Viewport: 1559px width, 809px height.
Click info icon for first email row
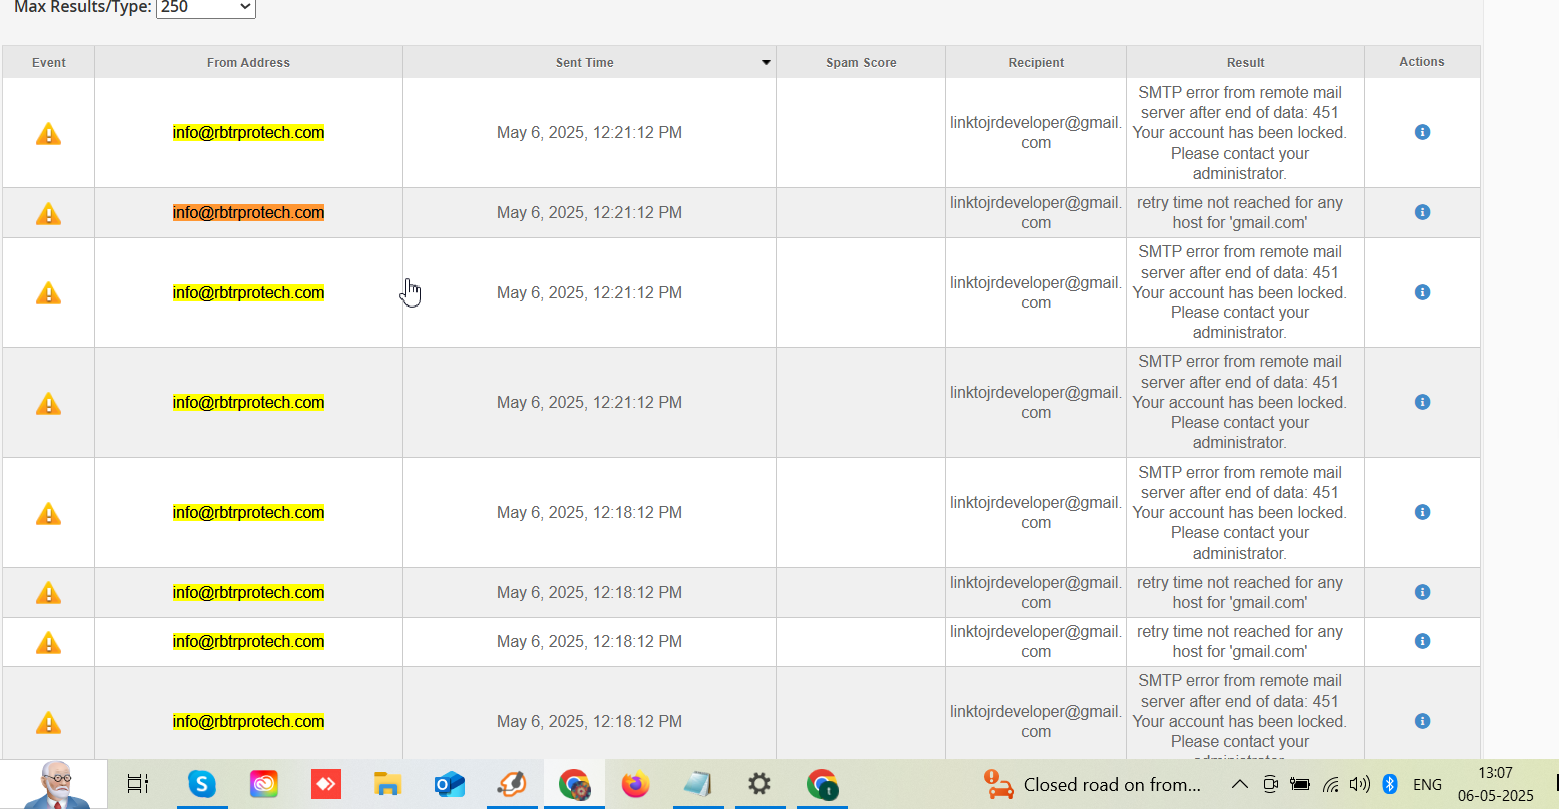(x=1422, y=132)
